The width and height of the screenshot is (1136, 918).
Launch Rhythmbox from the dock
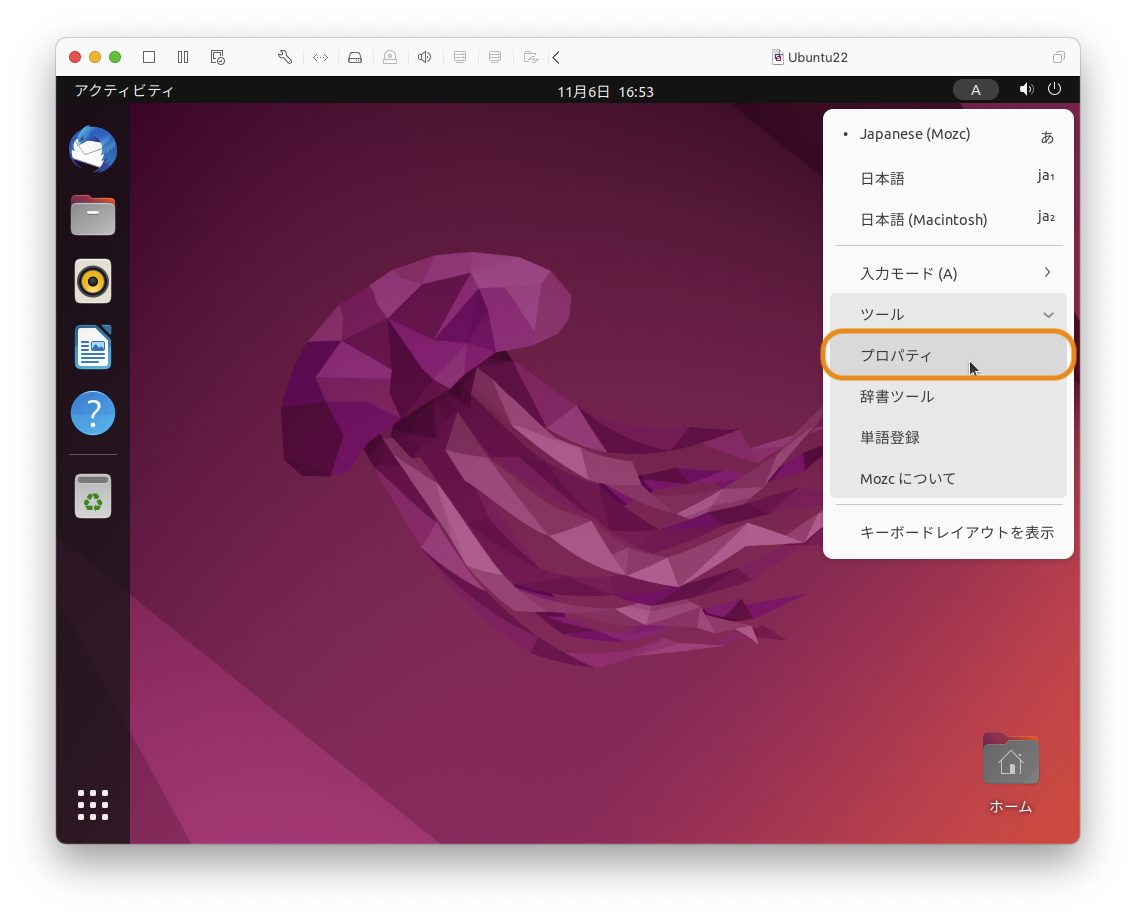click(x=93, y=281)
